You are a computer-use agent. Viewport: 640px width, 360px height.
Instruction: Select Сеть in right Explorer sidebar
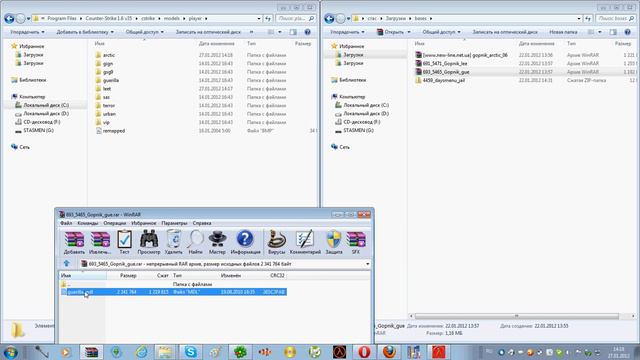(x=344, y=147)
